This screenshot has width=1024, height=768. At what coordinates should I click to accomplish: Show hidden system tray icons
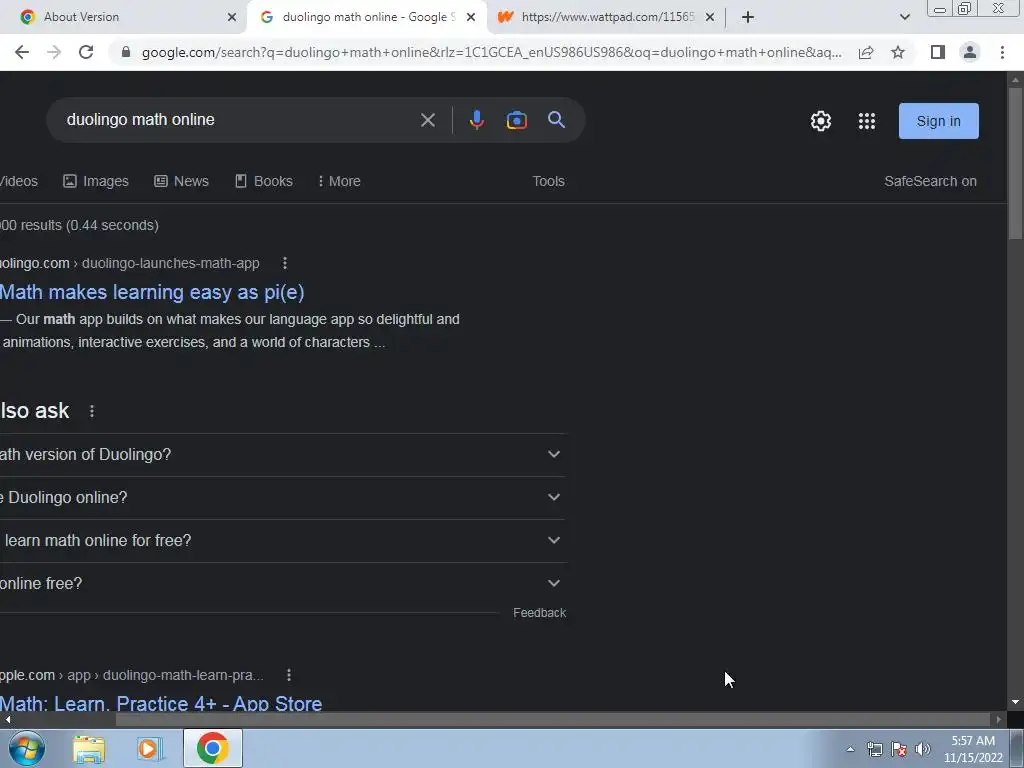coord(850,749)
